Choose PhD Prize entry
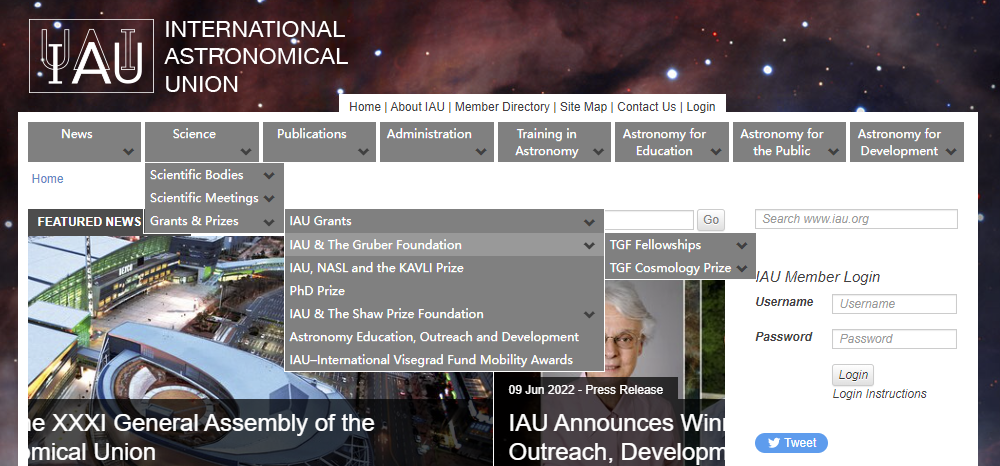The image size is (1000, 466). (x=444, y=290)
